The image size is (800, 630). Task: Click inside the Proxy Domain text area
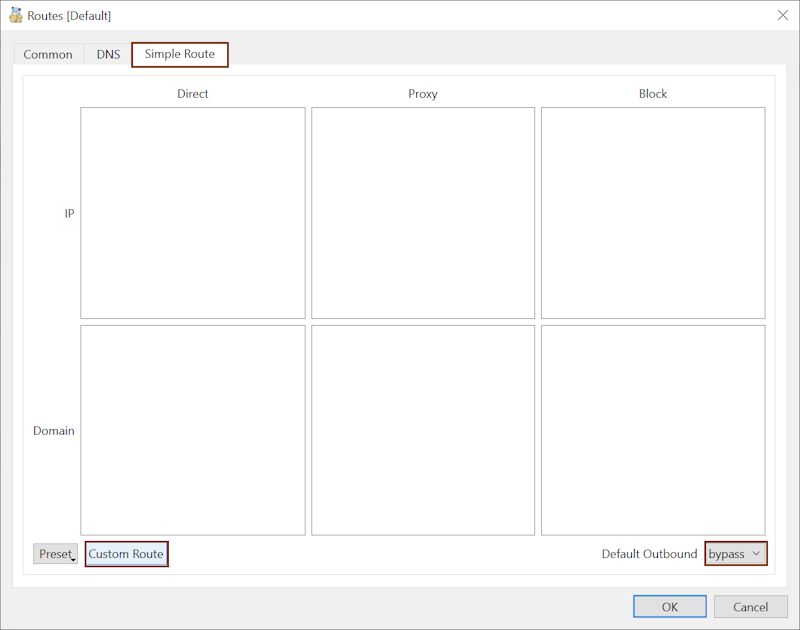(x=423, y=430)
